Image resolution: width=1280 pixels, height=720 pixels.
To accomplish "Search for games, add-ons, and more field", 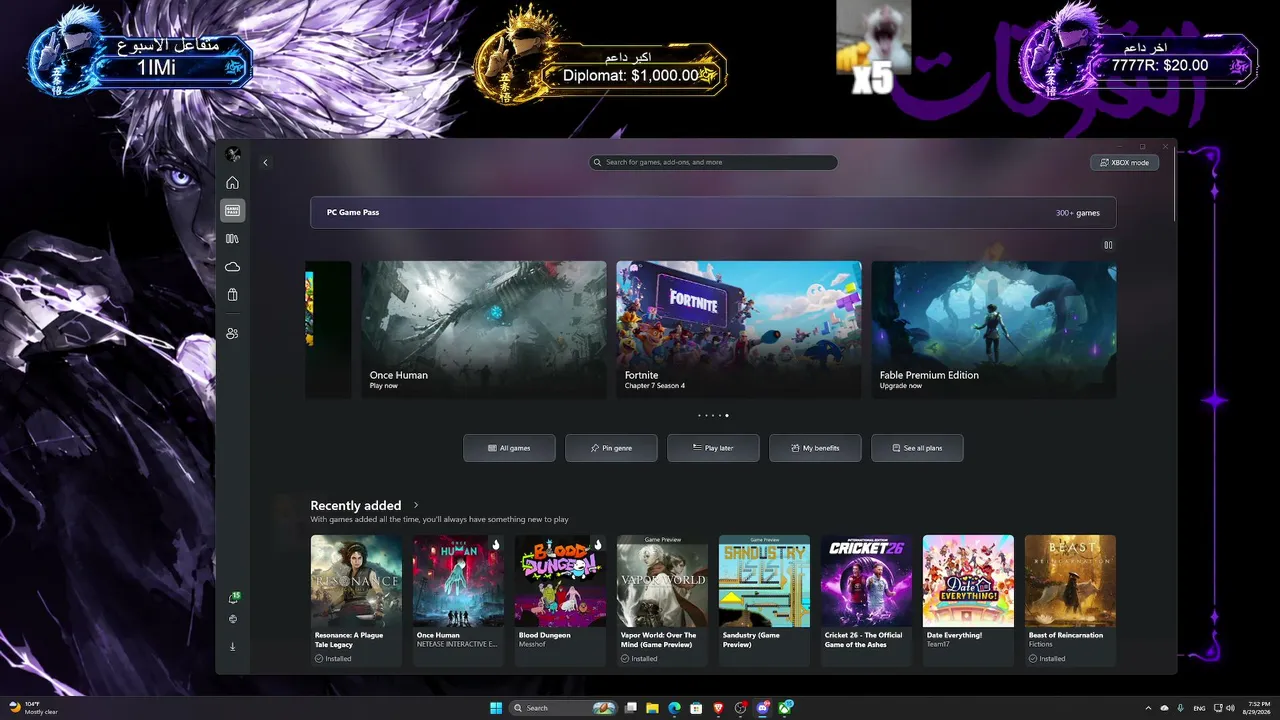I will 713,162.
